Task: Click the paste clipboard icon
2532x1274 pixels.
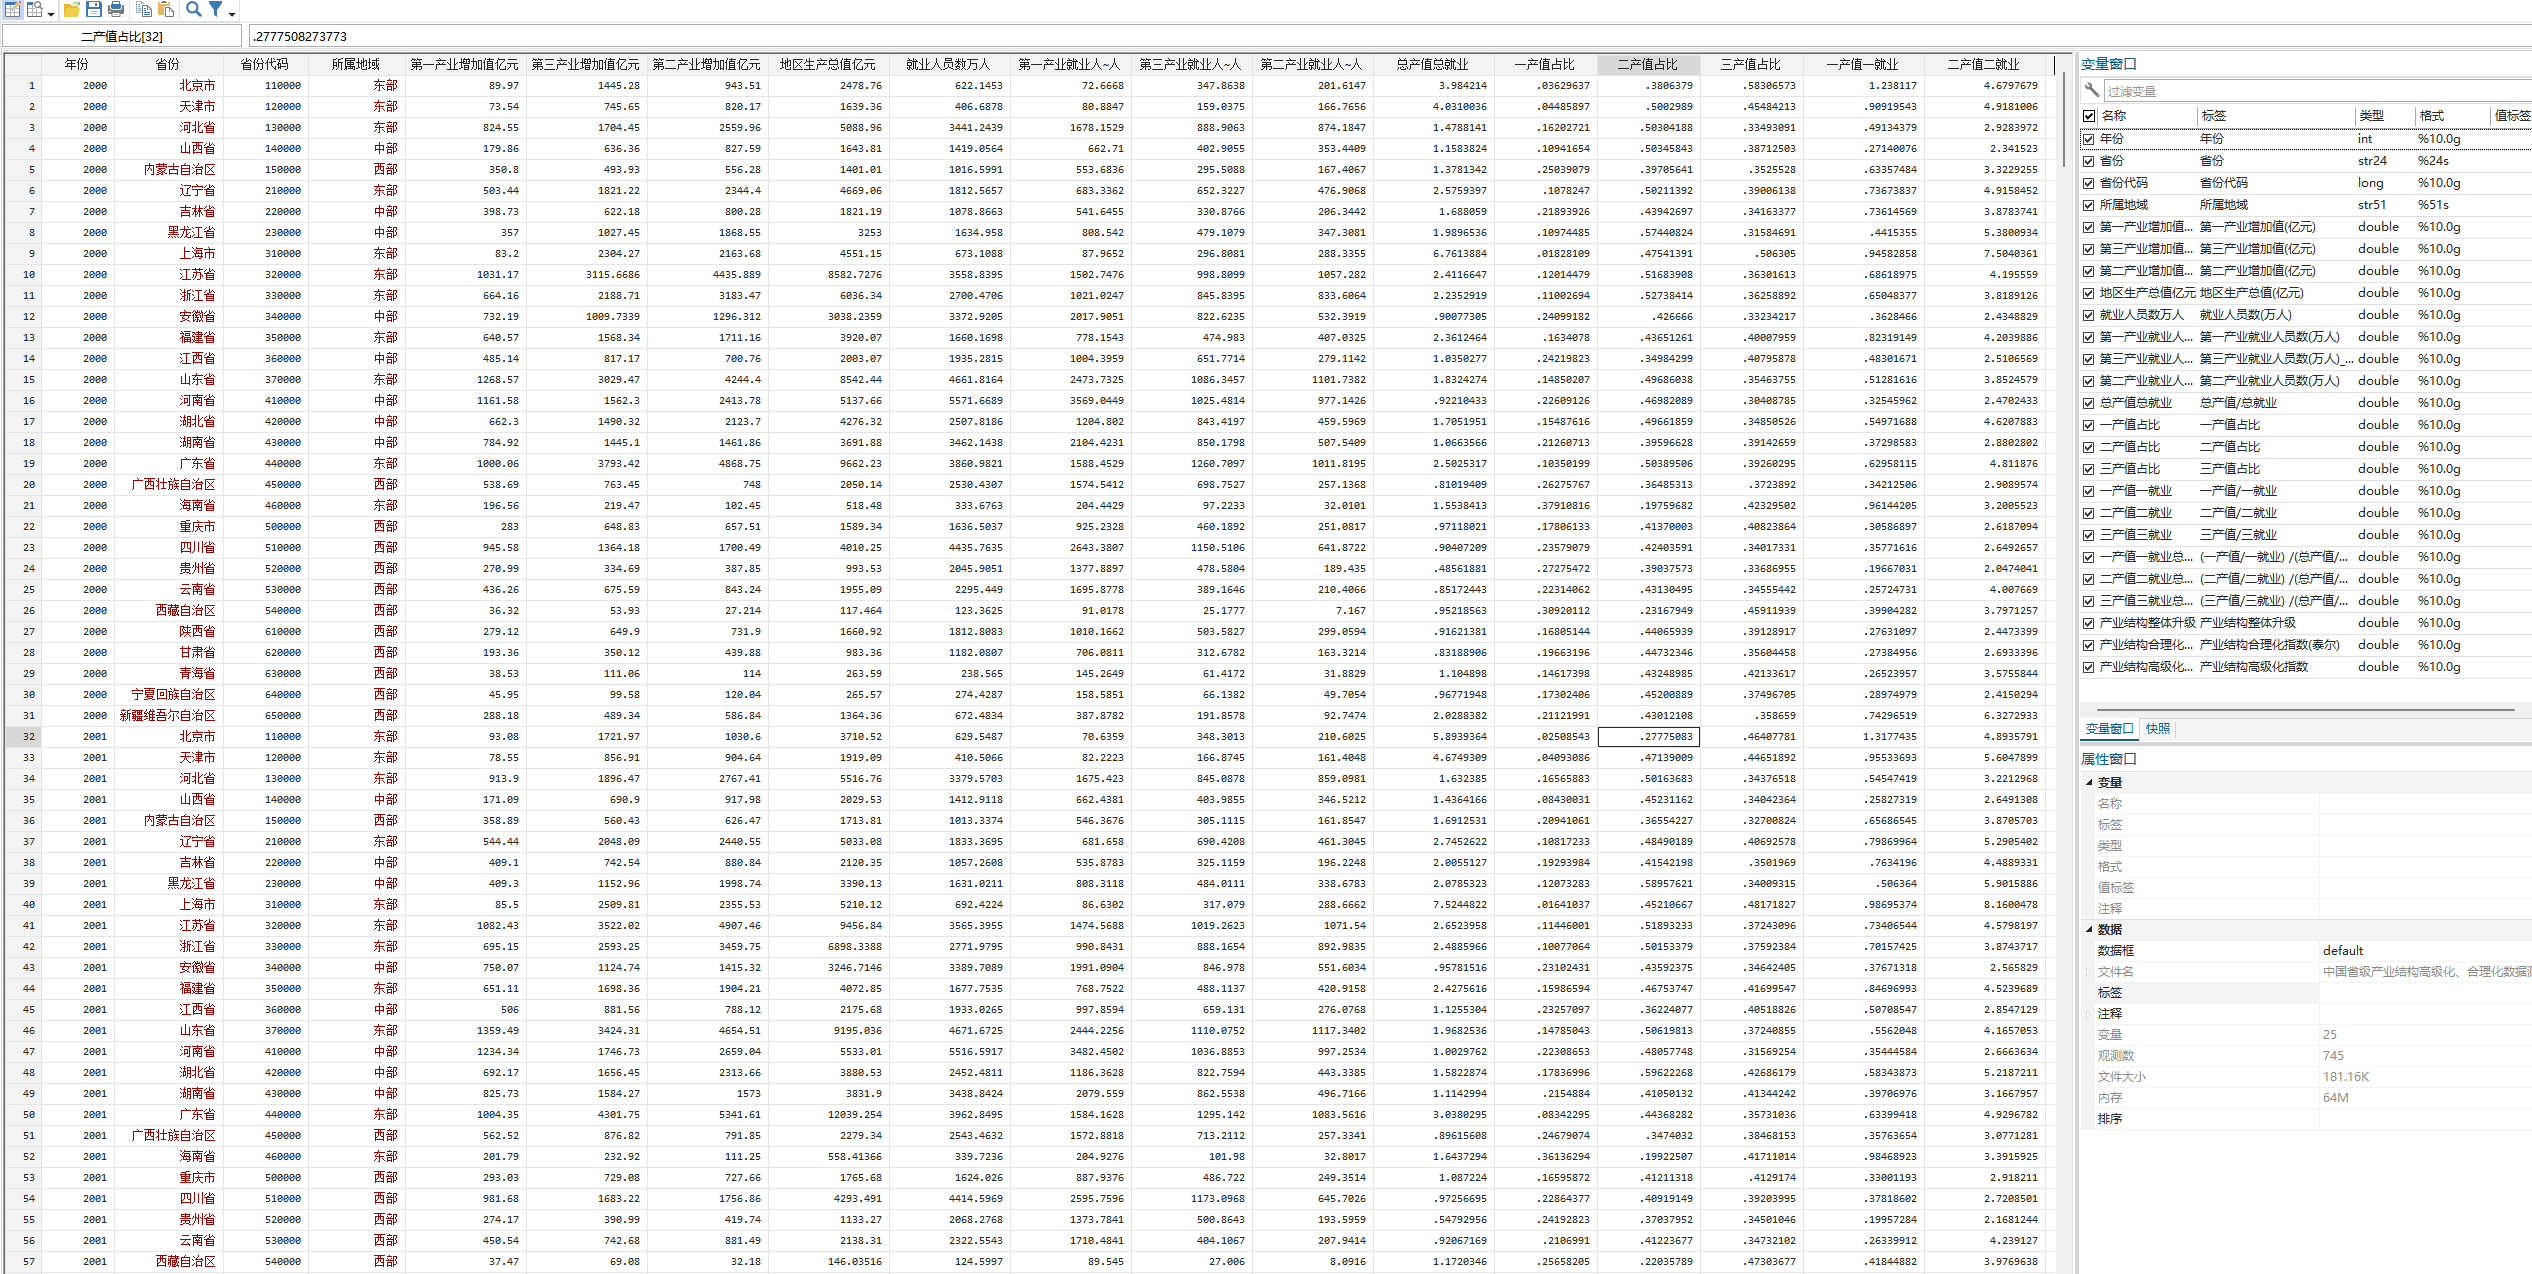Action: [x=166, y=9]
